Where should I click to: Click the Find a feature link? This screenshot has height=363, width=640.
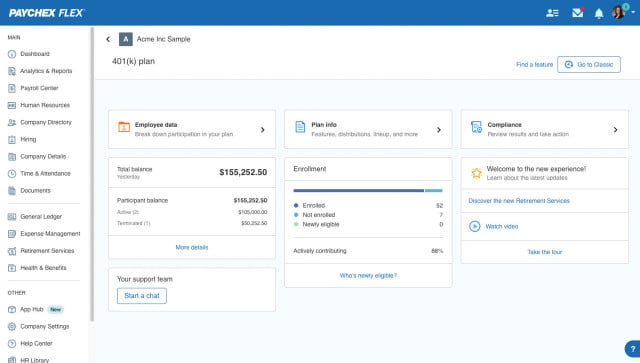coord(534,65)
